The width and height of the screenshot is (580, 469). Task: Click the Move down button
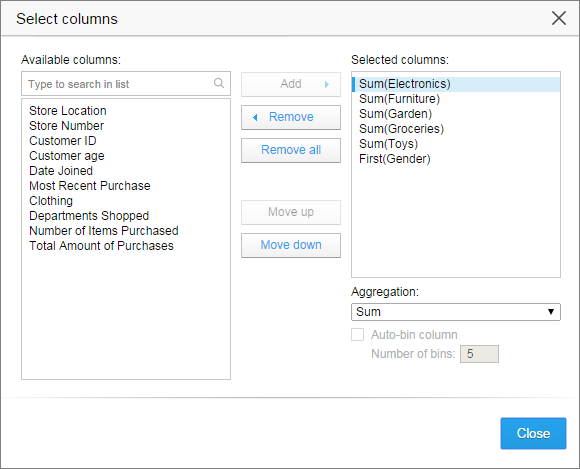point(291,245)
